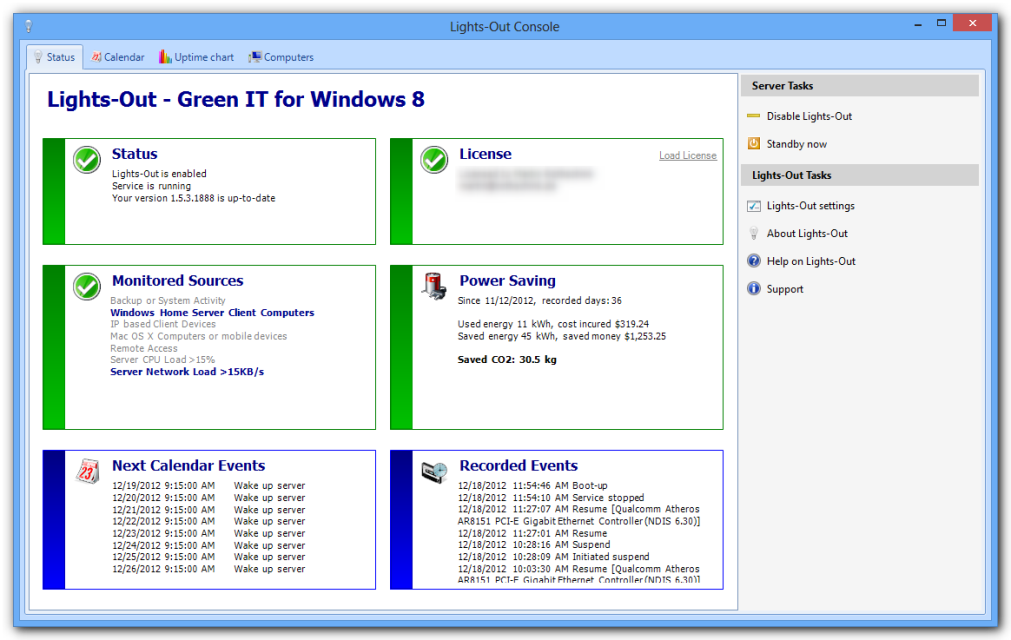
Task: Open About Lights-Out
Action: click(x=807, y=233)
